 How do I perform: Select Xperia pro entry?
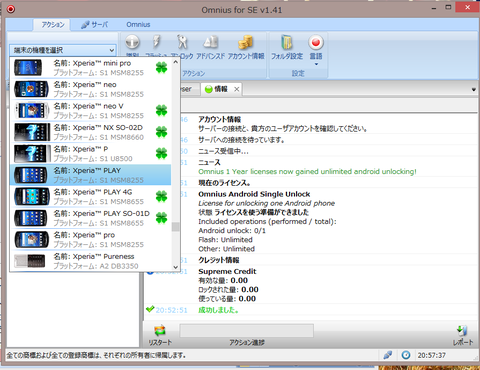(x=91, y=239)
